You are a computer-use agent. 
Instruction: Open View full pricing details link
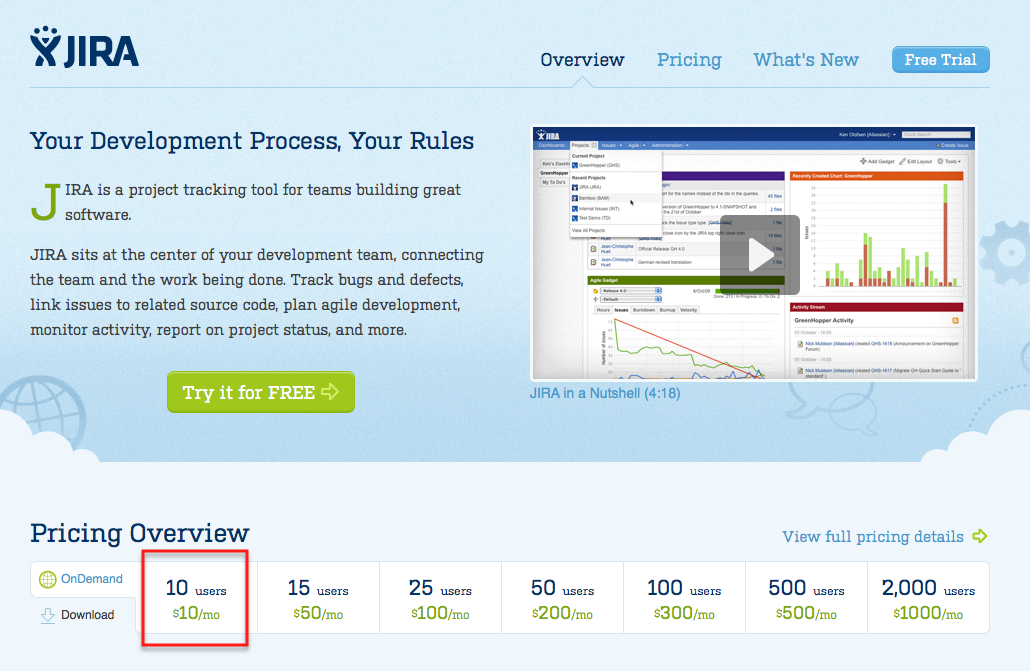click(873, 536)
